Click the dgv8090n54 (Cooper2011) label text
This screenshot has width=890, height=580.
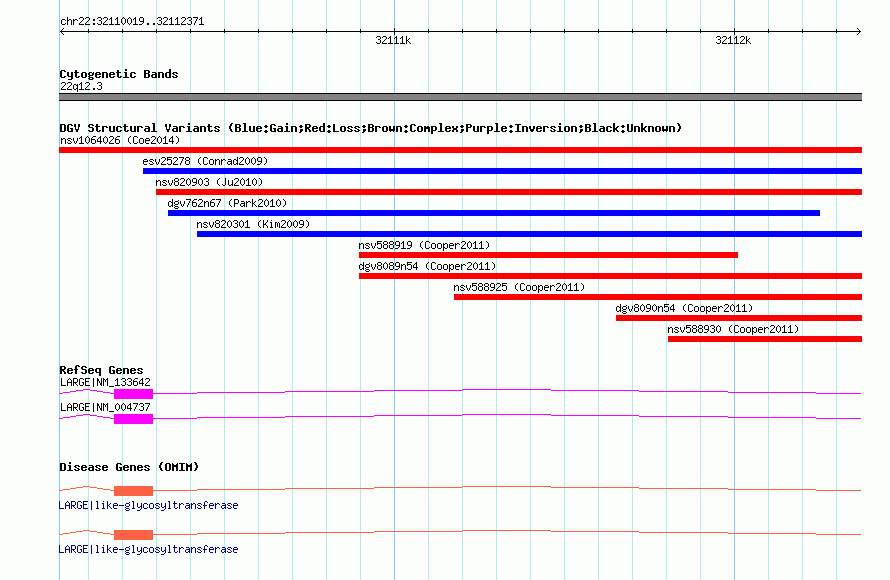pos(684,308)
